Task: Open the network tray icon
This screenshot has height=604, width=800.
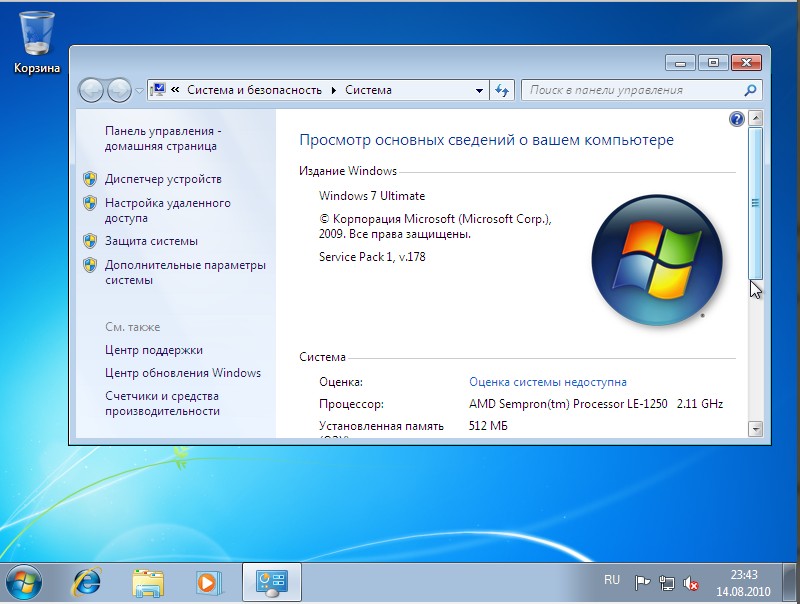Action: click(x=666, y=582)
